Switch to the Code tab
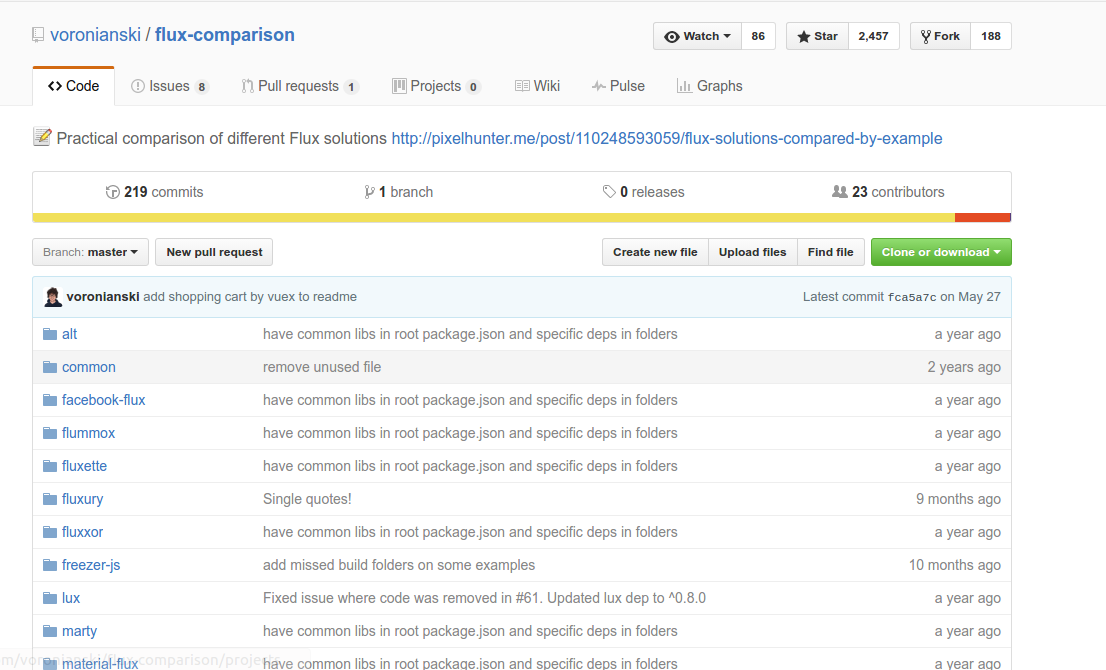Image resolution: width=1106 pixels, height=670 pixels. click(73, 86)
